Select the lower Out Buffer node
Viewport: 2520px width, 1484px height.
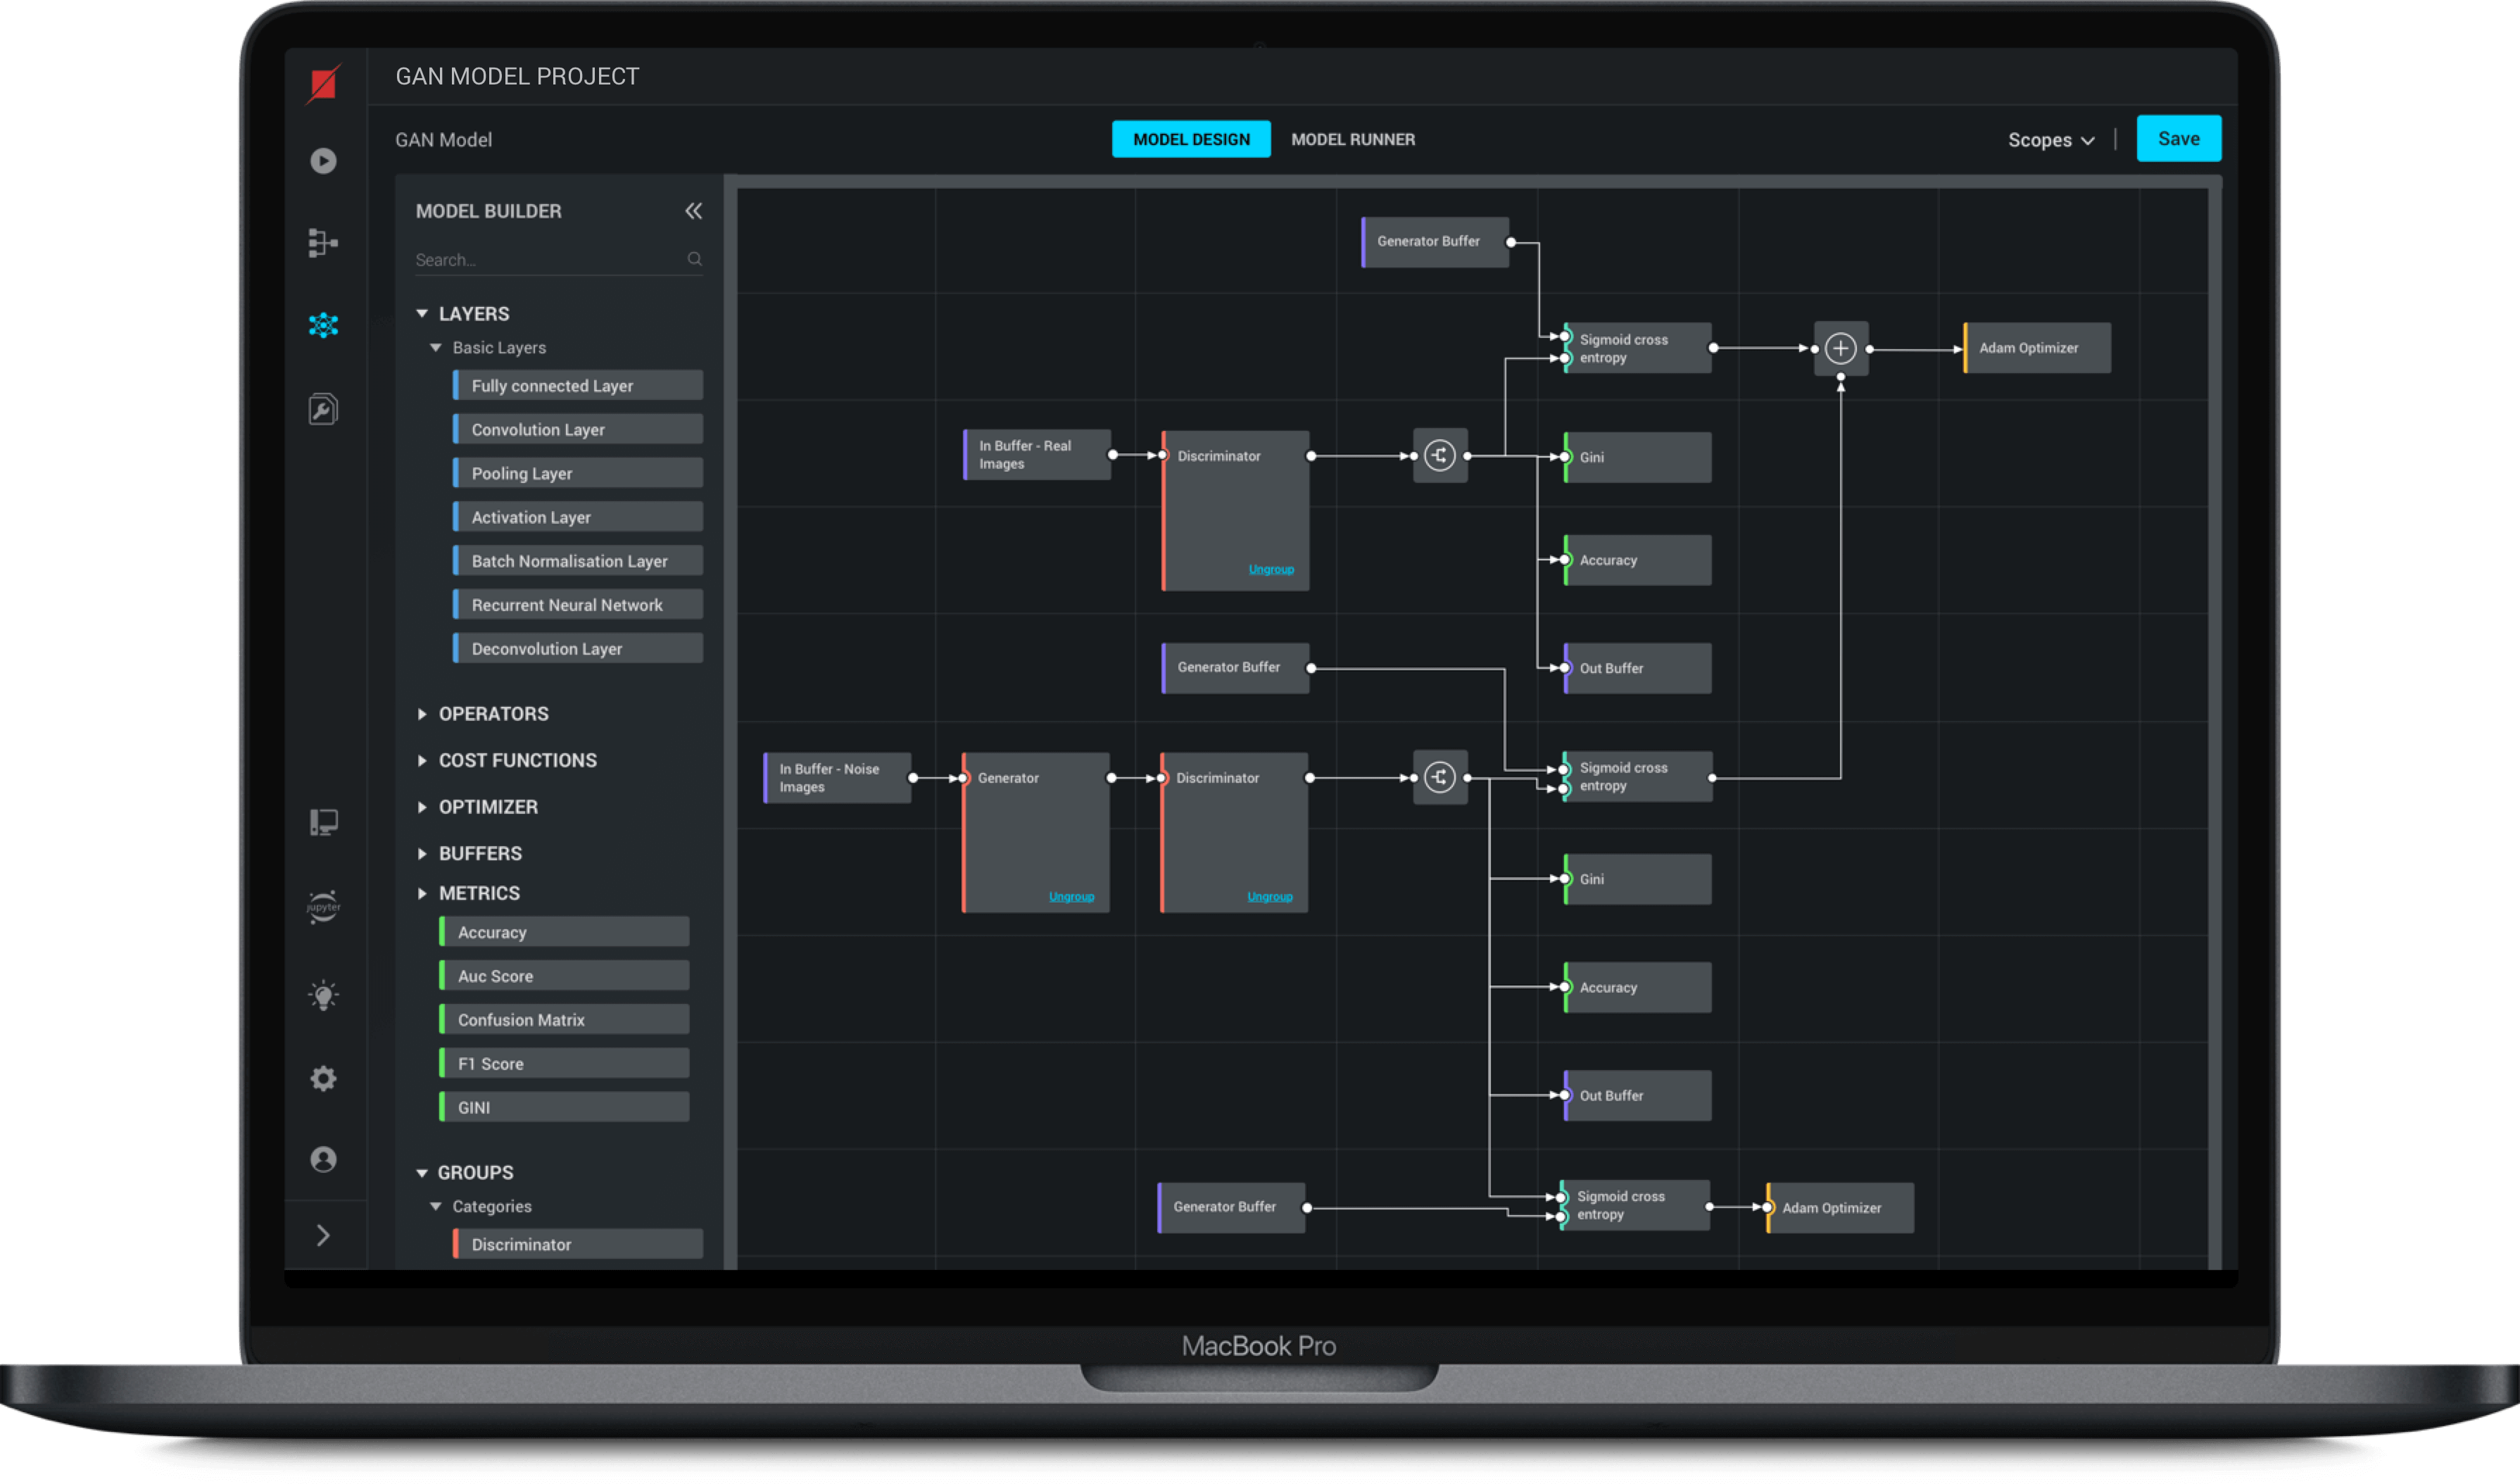(x=1638, y=1096)
